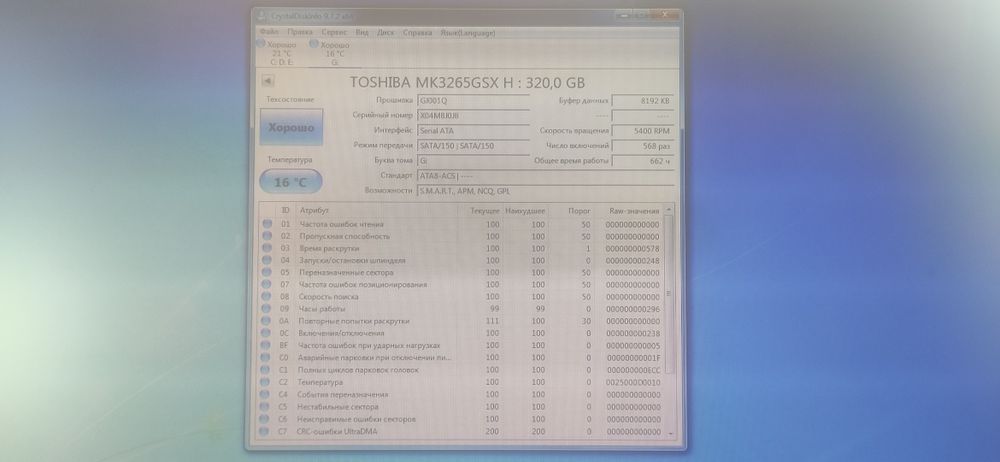The height and width of the screenshot is (462, 1000).
Task: Select the 'Часы работы' attribute name
Action: click(322, 309)
